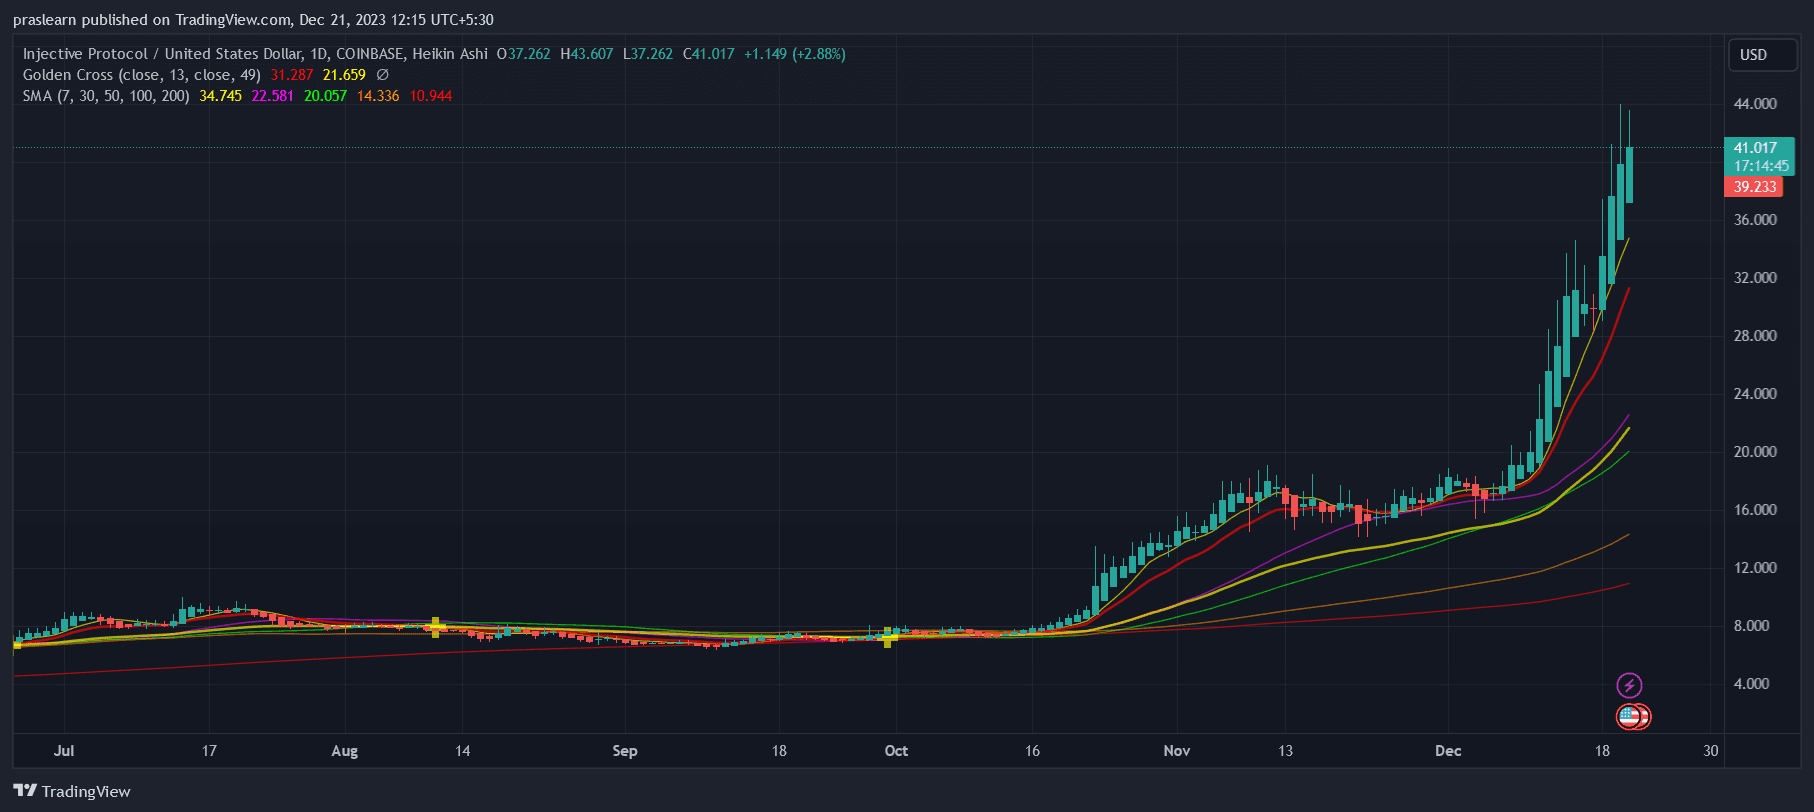Click the Dec label on the time axis
The height and width of the screenshot is (812, 1814).
[1448, 751]
